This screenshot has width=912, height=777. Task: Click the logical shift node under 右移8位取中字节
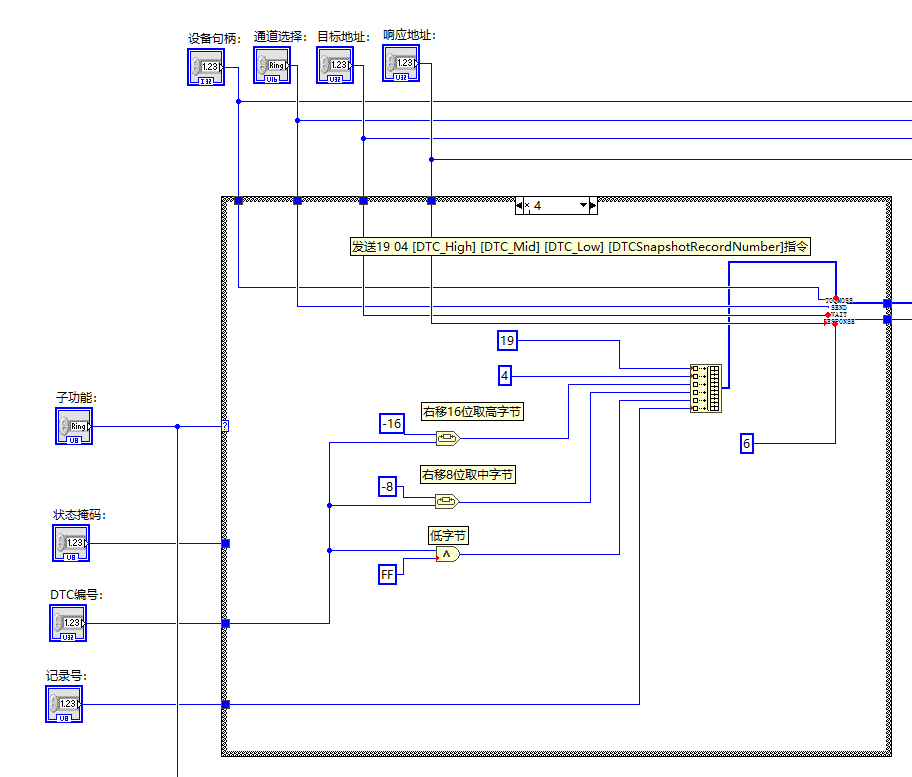point(447,501)
